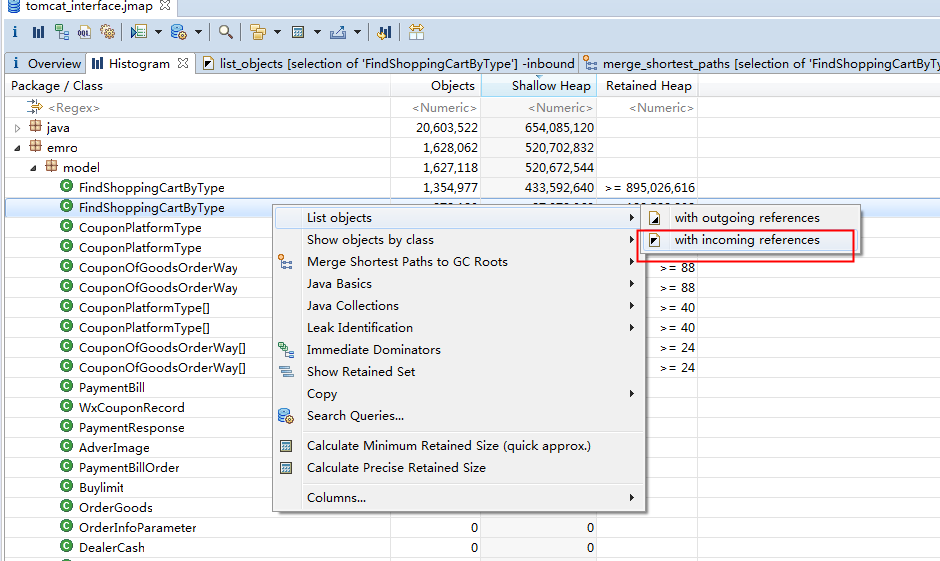Click the Export toolbar icon
Viewport: 940px width, 561px height.
338,32
